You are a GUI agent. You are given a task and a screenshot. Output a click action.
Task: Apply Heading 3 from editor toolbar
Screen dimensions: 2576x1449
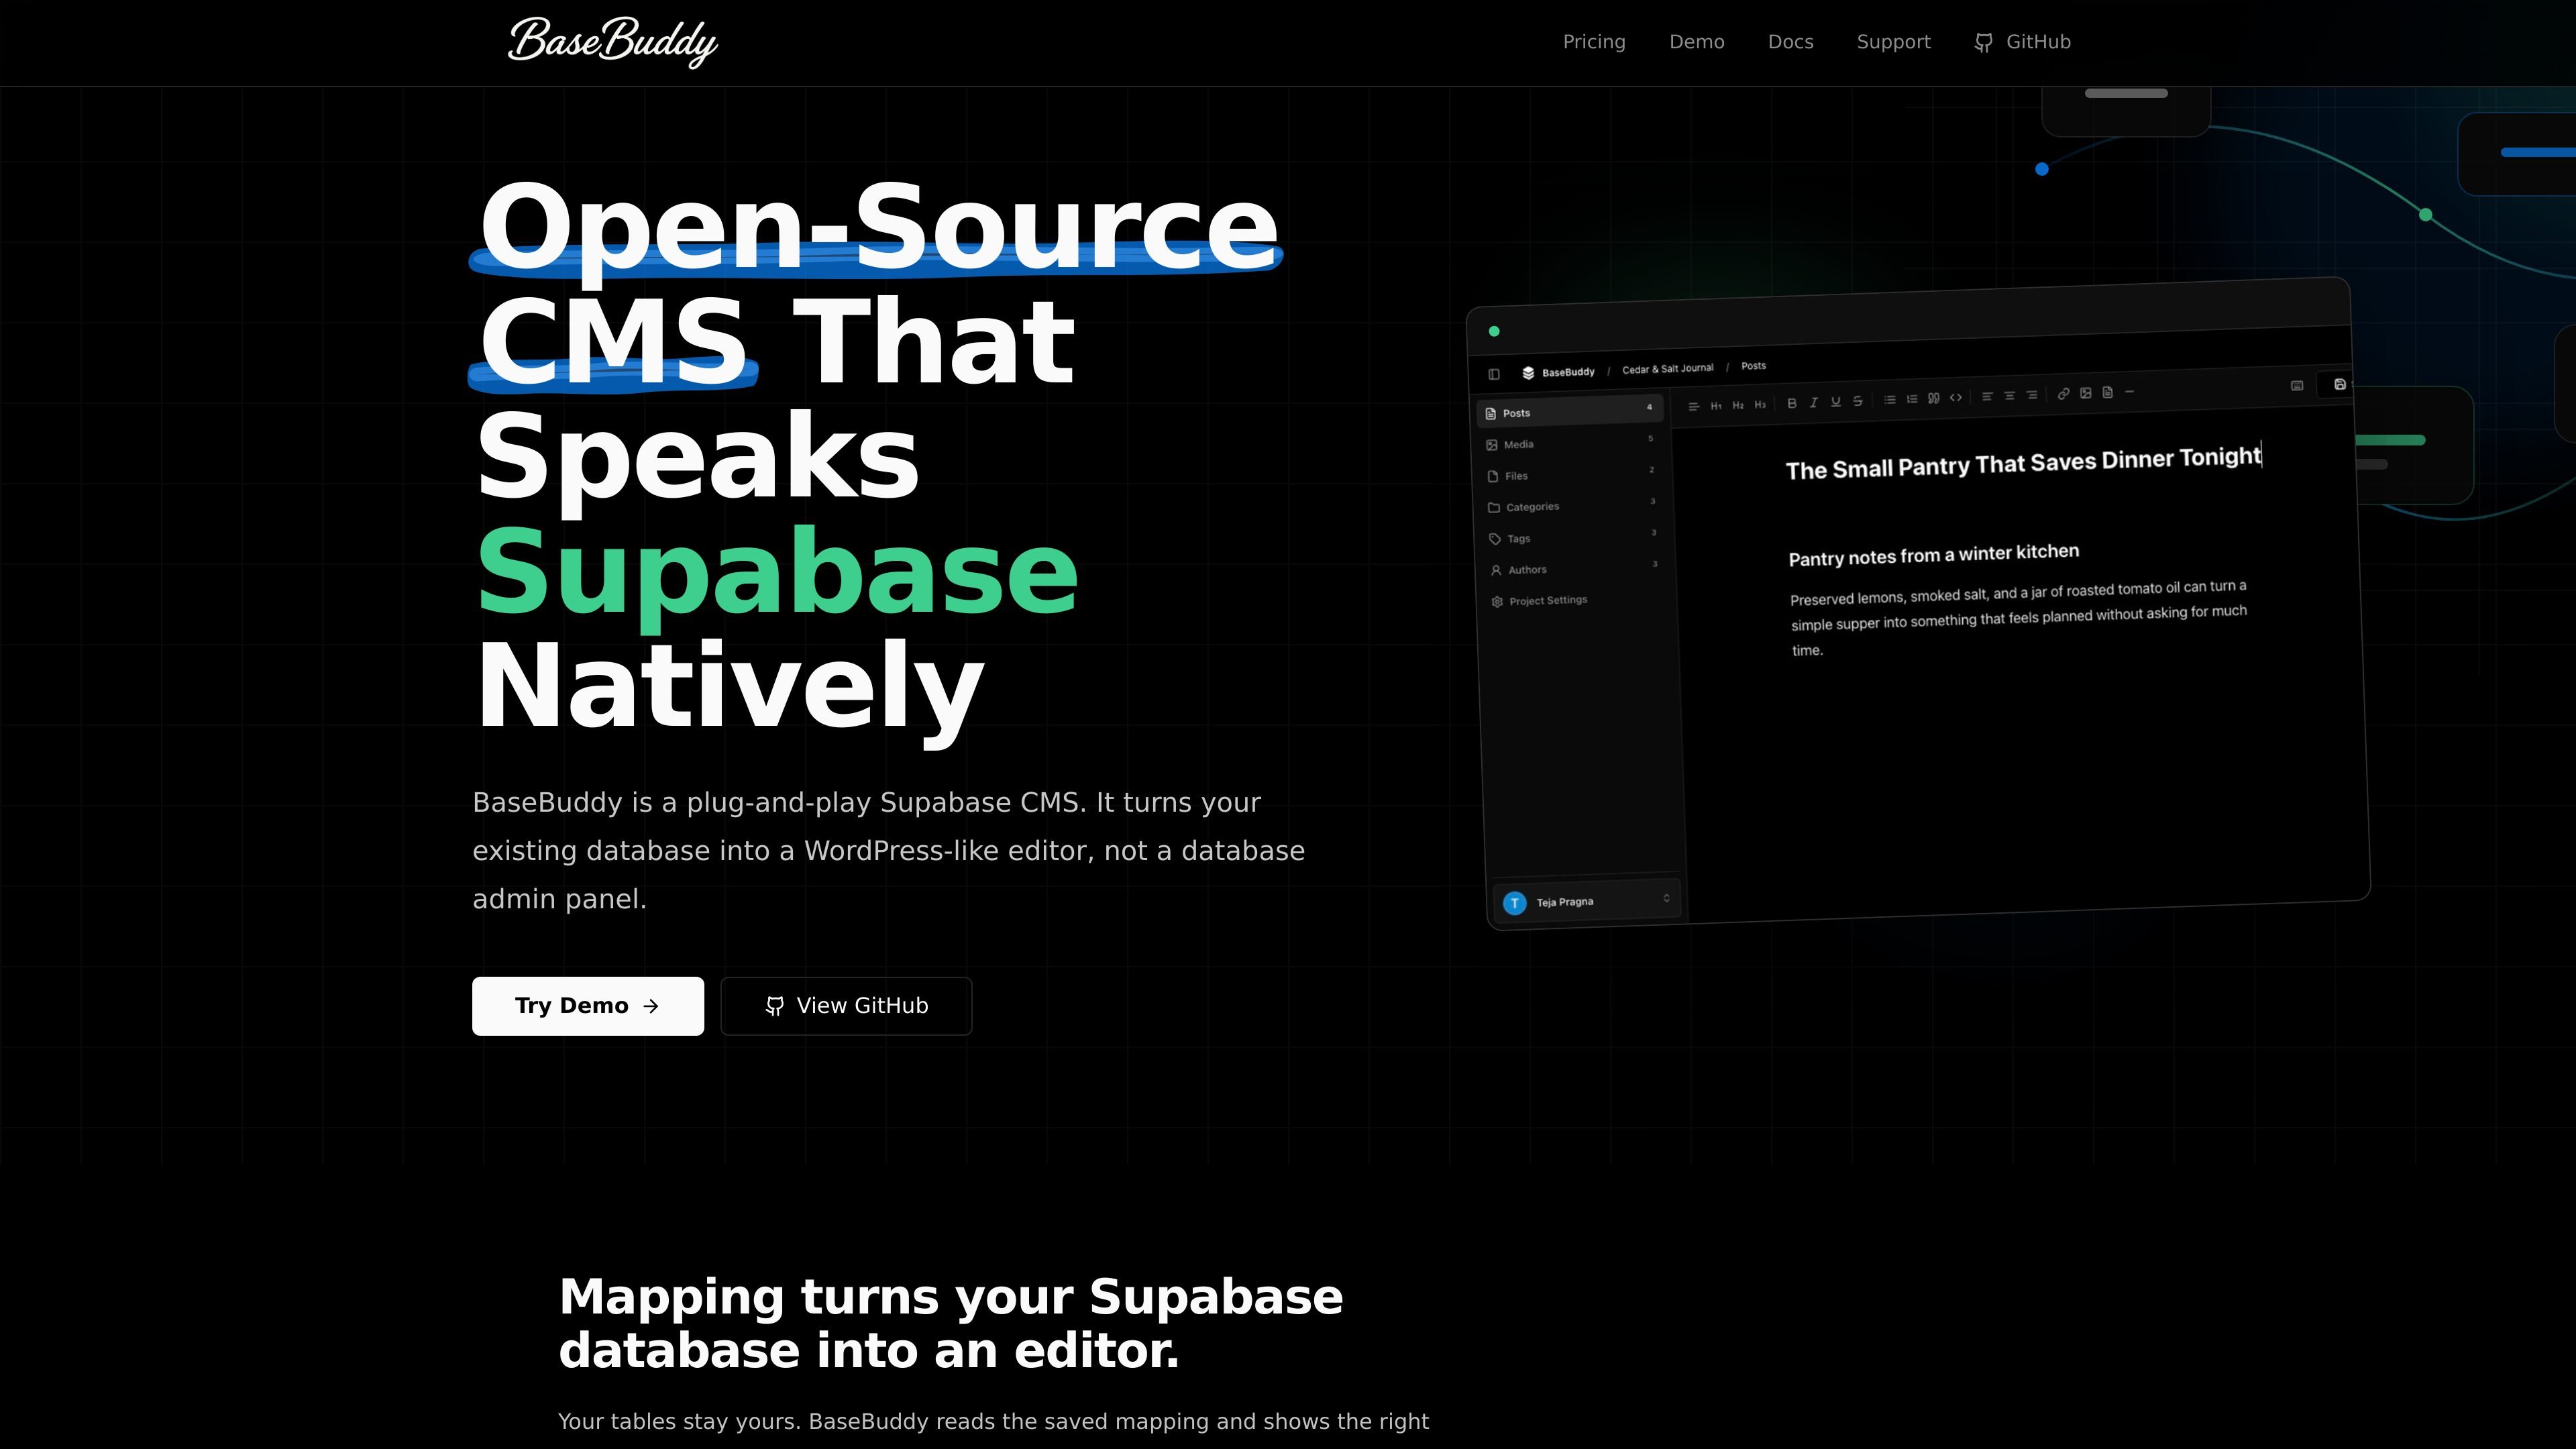1760,404
